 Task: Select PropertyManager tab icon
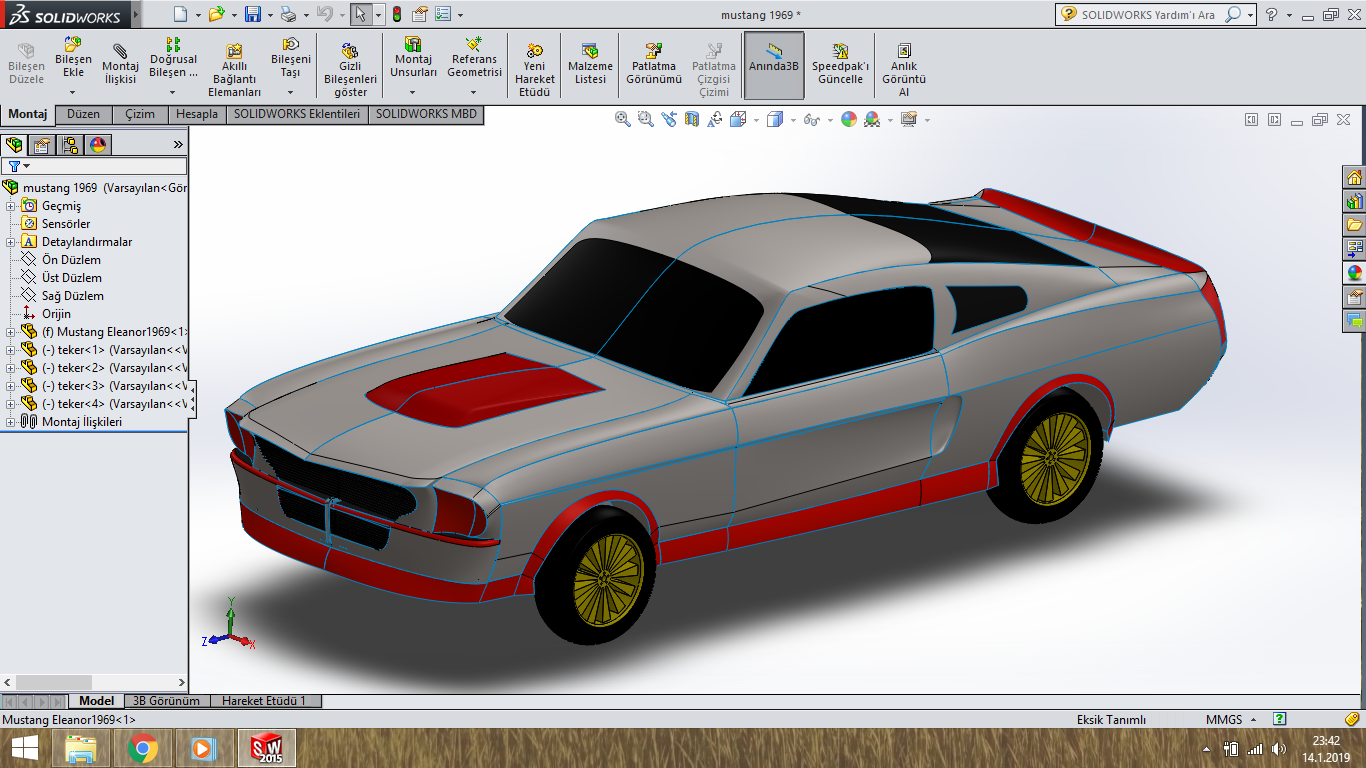(x=42, y=145)
